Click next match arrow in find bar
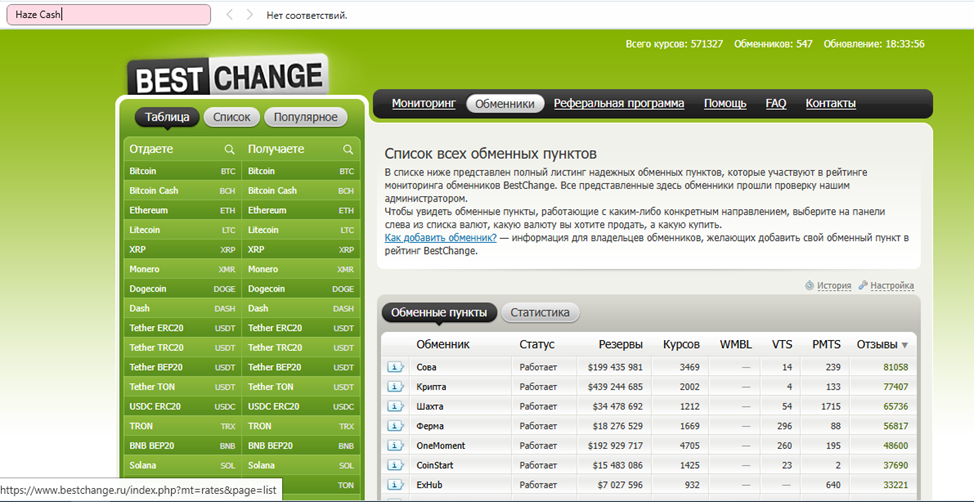This screenshot has width=974, height=502. 250,14
